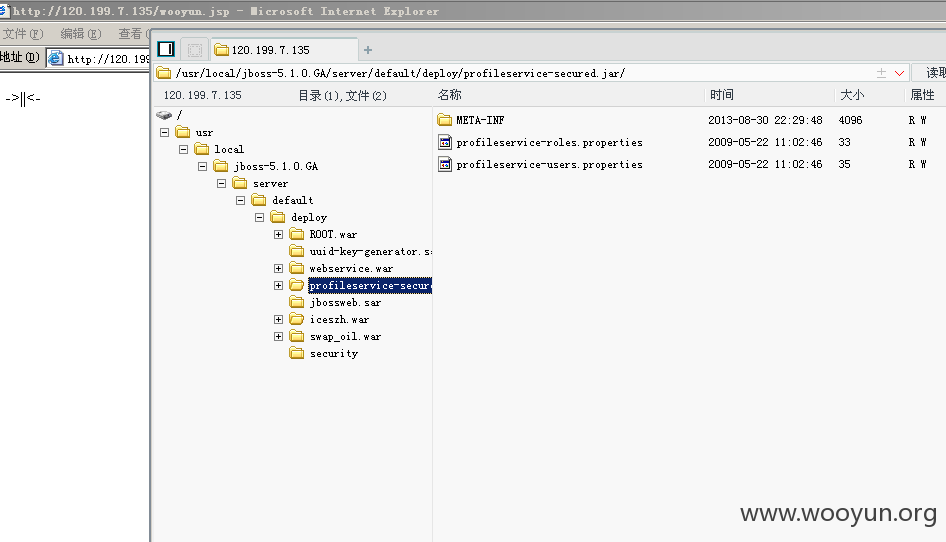Open a new tab with plus icon
Image resolution: width=946 pixels, height=542 pixels.
pos(368,50)
